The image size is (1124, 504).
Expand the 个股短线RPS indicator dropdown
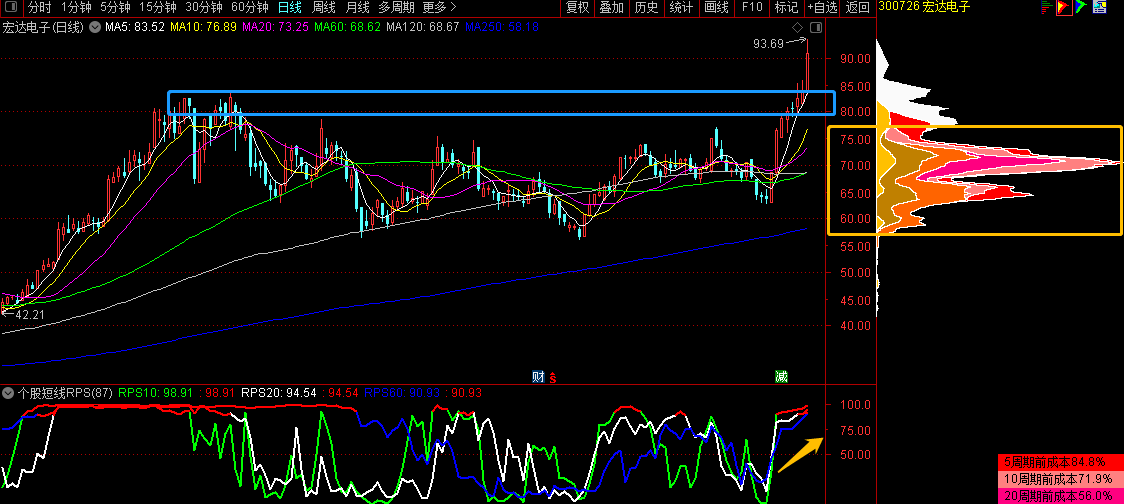9,393
